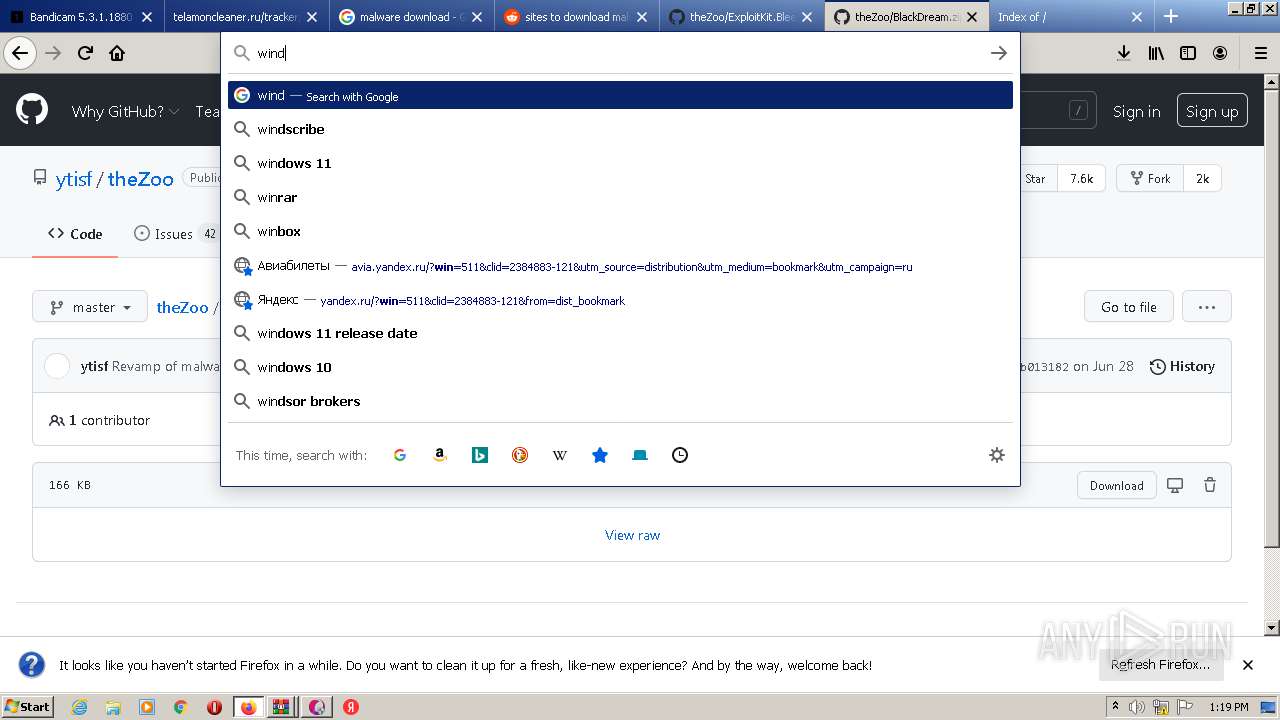Open the Firefox account avatar icon
The width and height of the screenshot is (1280, 720).
point(1220,53)
